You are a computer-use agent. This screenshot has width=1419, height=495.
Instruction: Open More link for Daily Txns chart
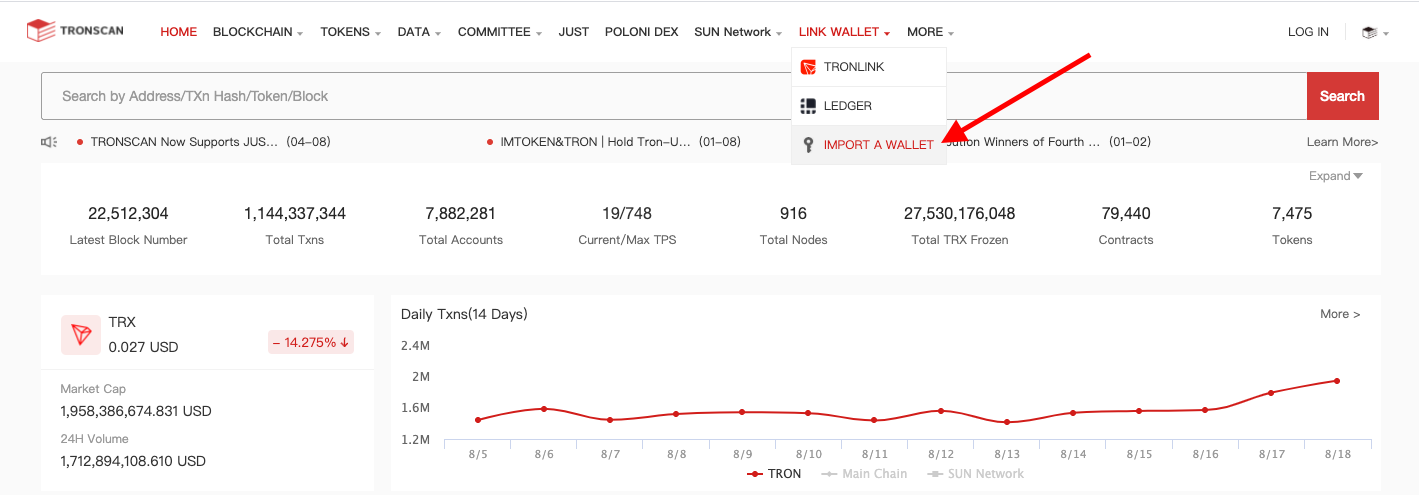click(1340, 314)
